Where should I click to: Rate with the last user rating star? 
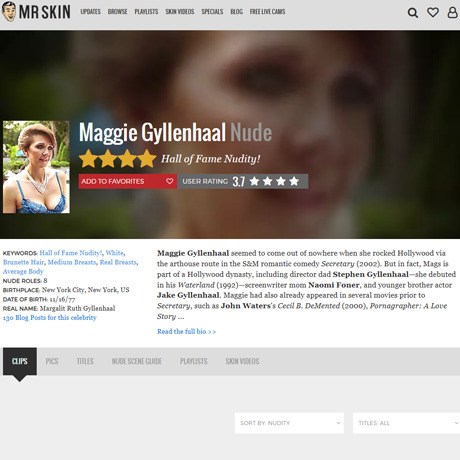point(294,181)
